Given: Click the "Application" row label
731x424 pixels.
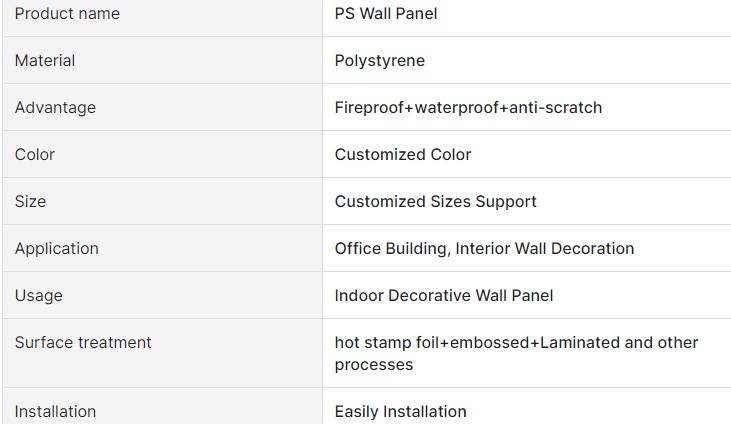Looking at the screenshot, I should click(x=57, y=248).
